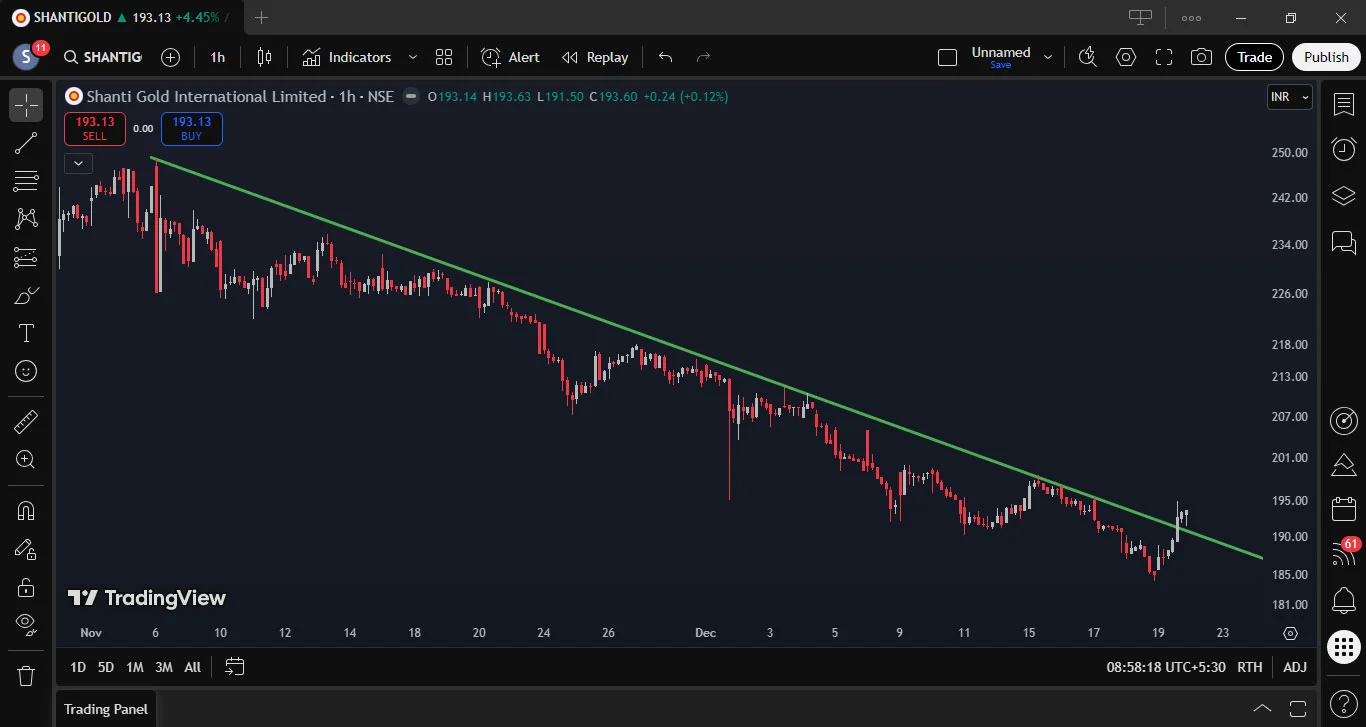Select the chart layout setup icon
The width and height of the screenshot is (1366, 727).
point(947,57)
